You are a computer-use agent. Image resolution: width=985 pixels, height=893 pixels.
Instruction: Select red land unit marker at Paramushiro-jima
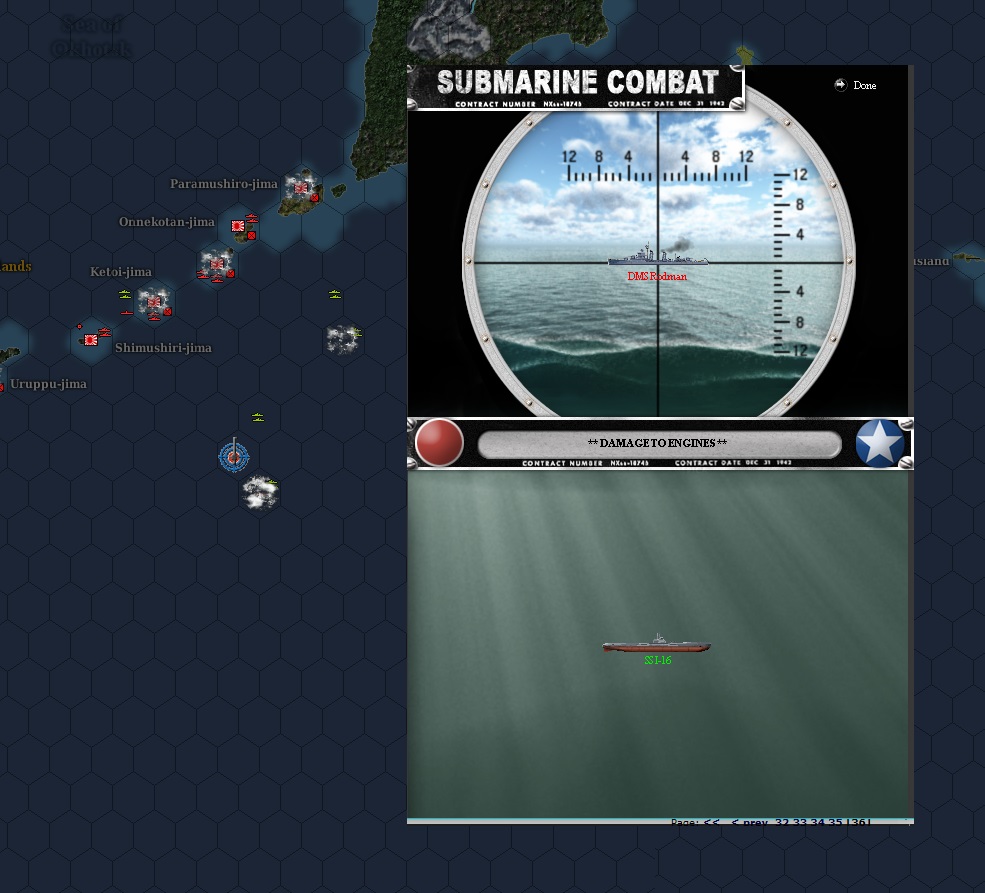click(x=315, y=198)
